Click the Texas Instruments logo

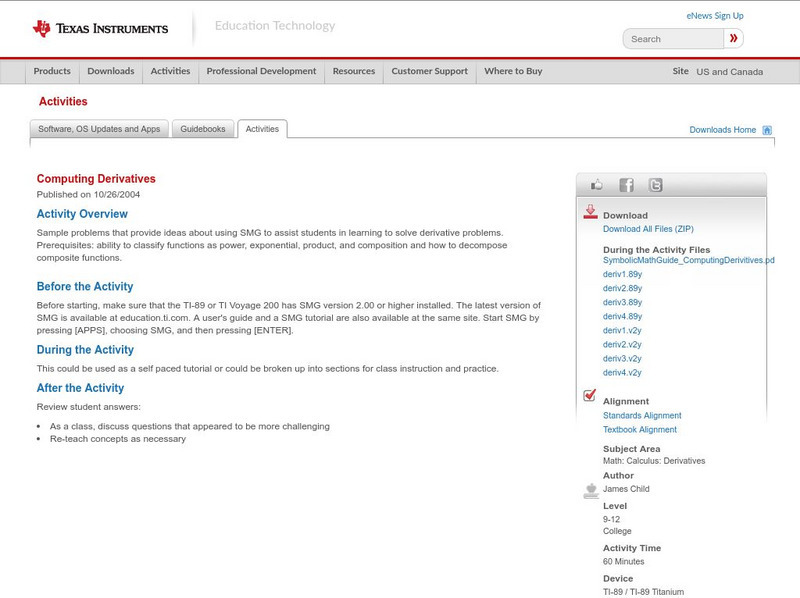100,29
